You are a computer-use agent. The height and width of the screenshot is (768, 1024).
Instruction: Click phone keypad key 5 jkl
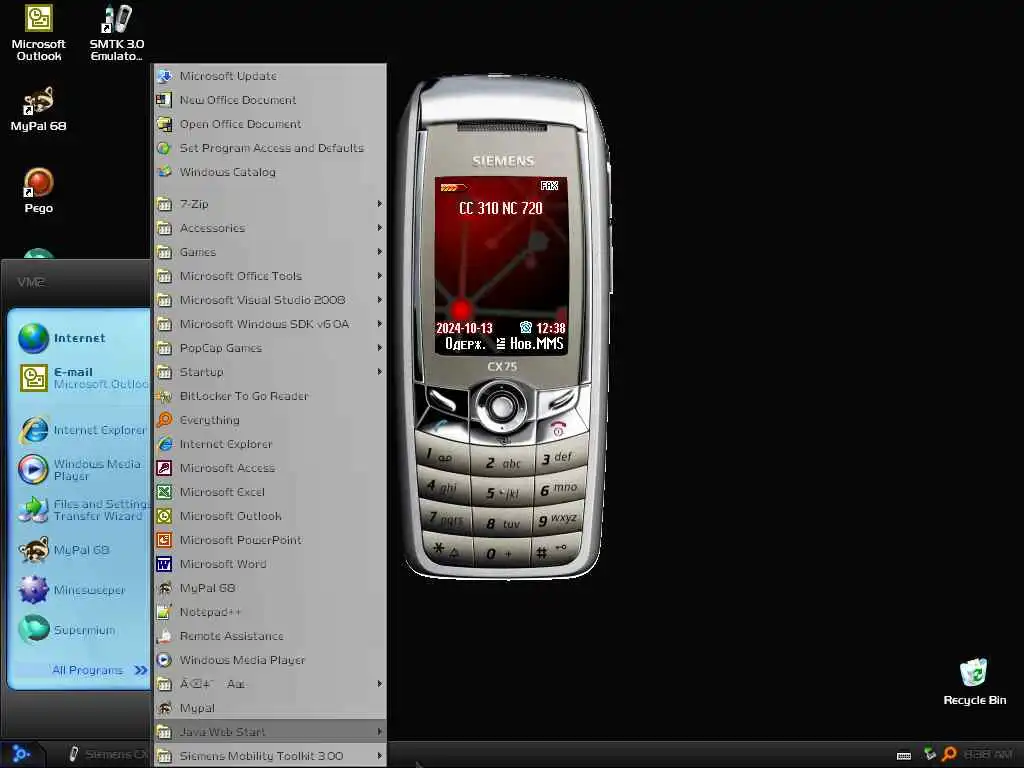point(502,493)
